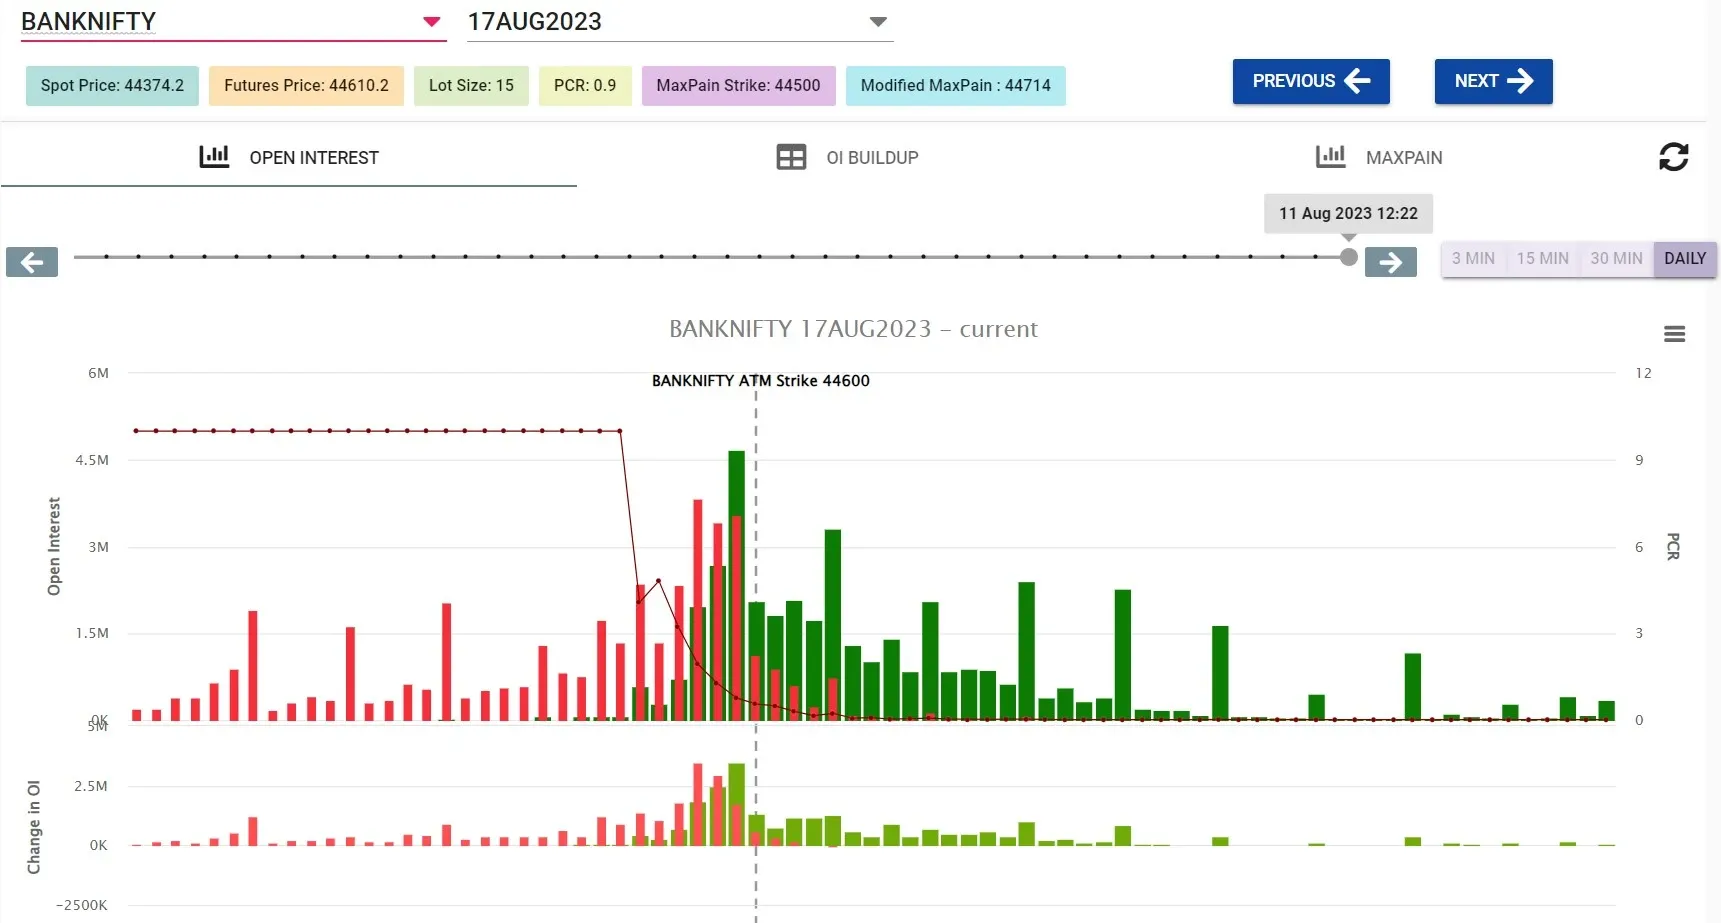Click the Lot Size: 15 badge

[x=471, y=86]
